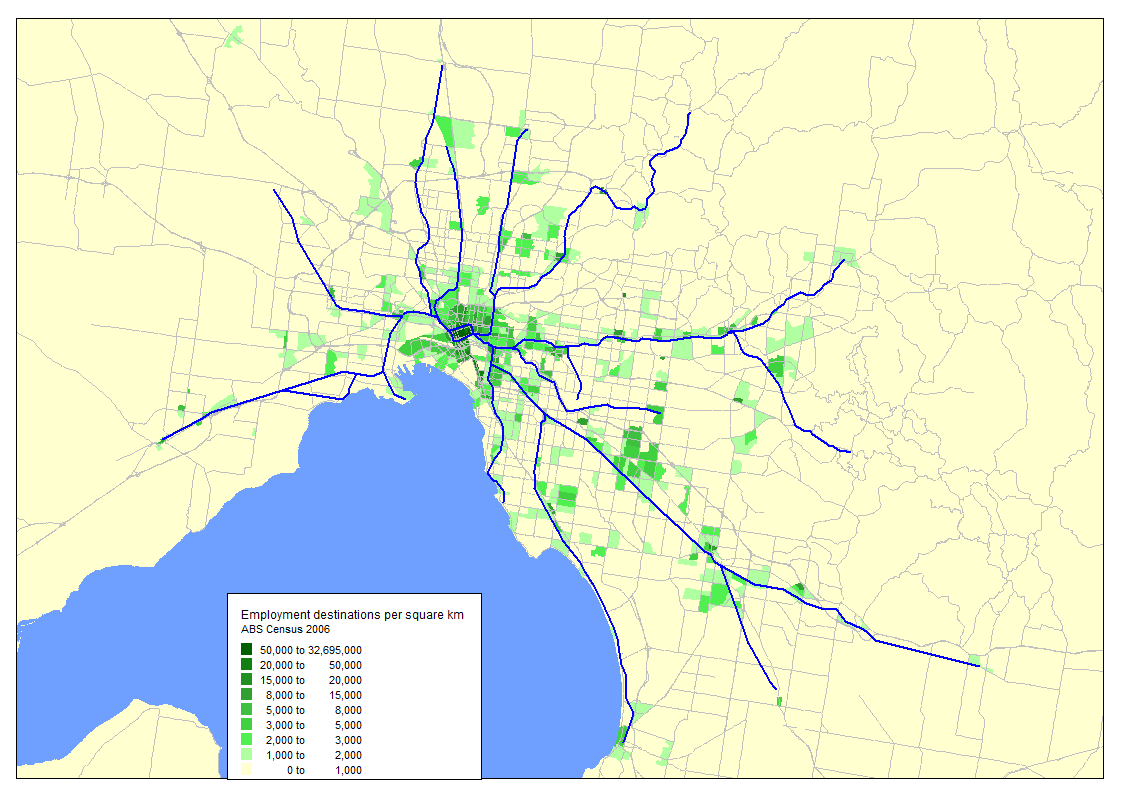Viewport: 1122px width, 794px height.
Task: Select the southwestern tip of the western rail line
Action: pyautogui.click(x=162, y=439)
